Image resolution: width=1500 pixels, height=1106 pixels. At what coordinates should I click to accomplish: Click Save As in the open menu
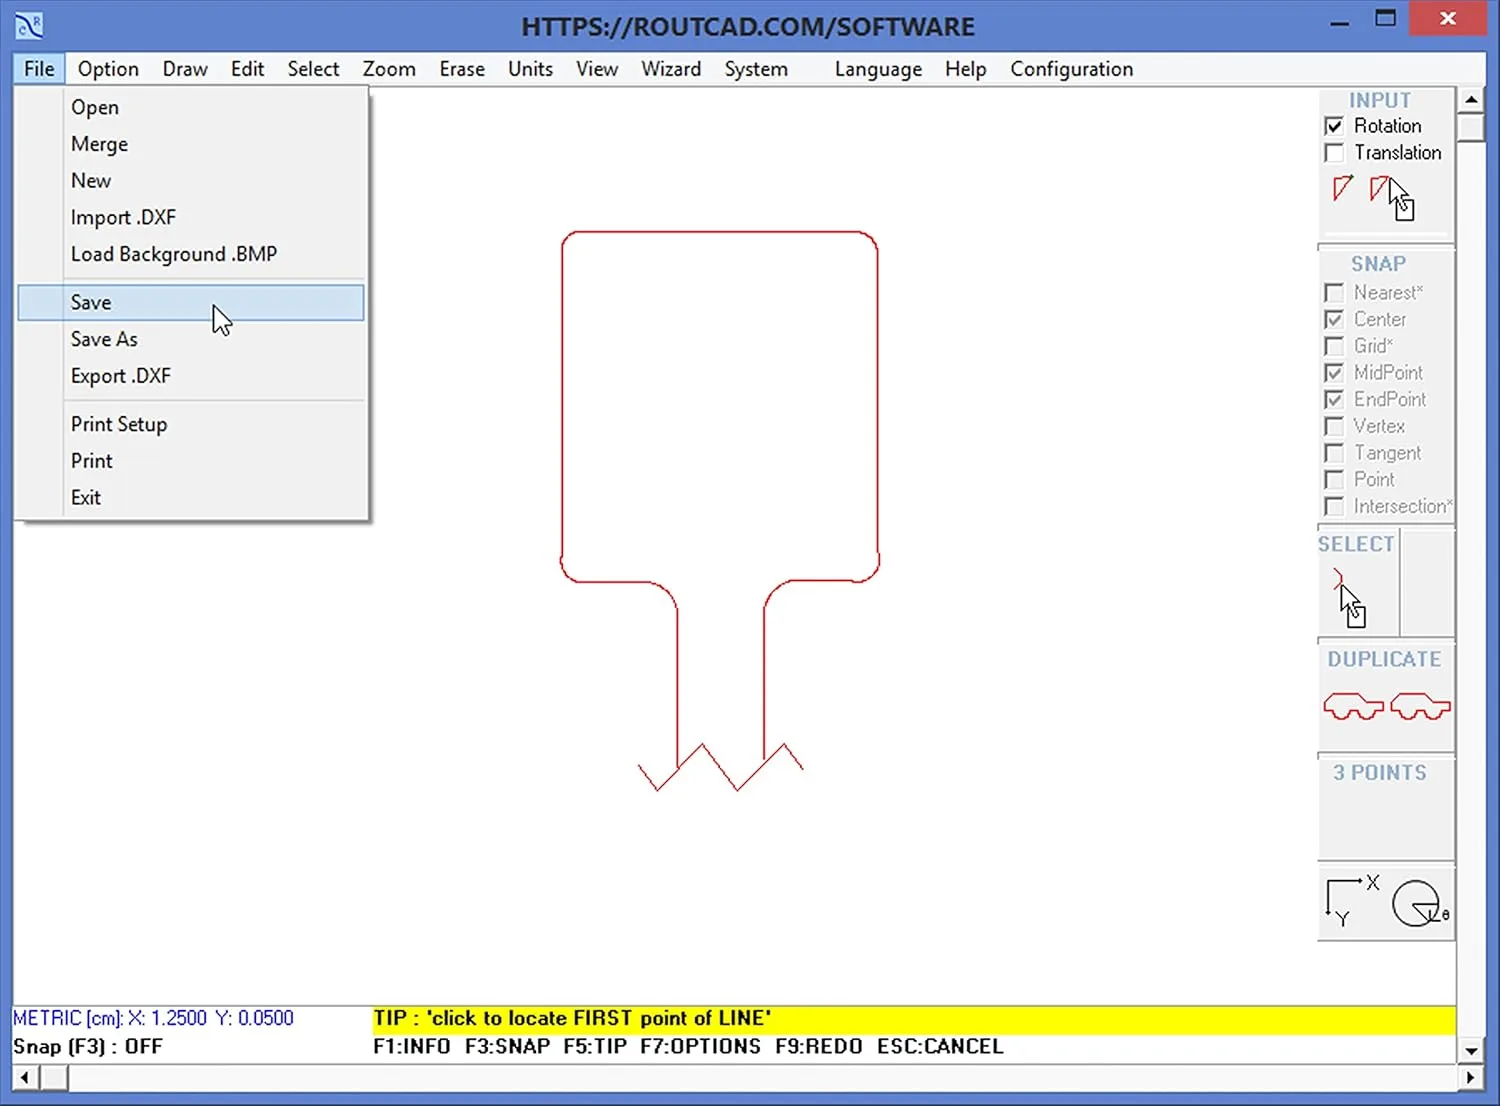click(104, 339)
